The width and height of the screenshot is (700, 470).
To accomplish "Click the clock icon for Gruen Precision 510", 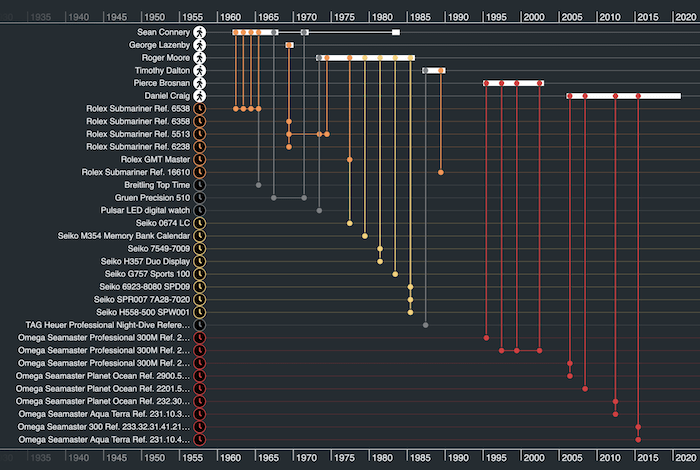I will pos(200,198).
